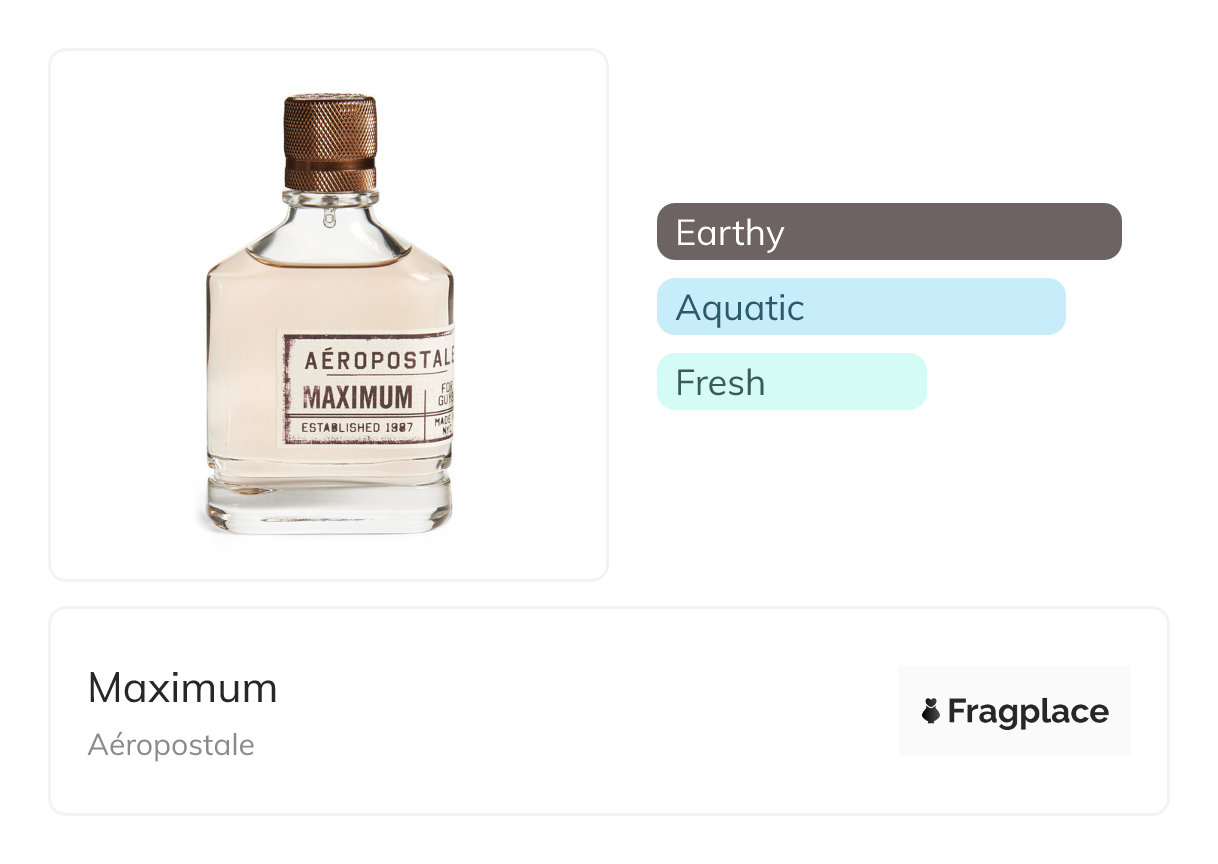Click the word Earthy label

(729, 233)
